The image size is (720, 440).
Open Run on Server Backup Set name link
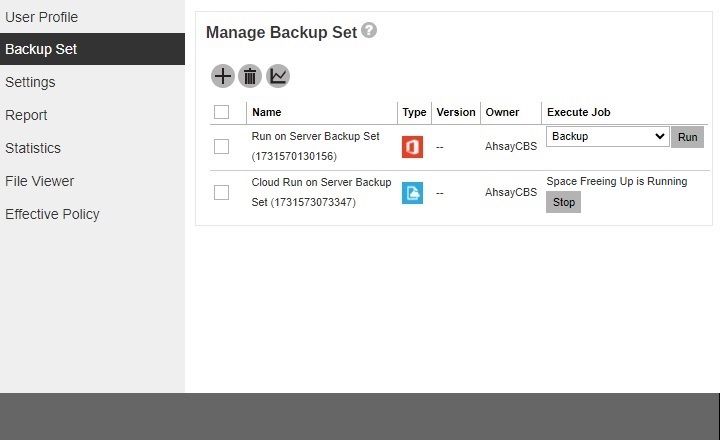pos(315,137)
